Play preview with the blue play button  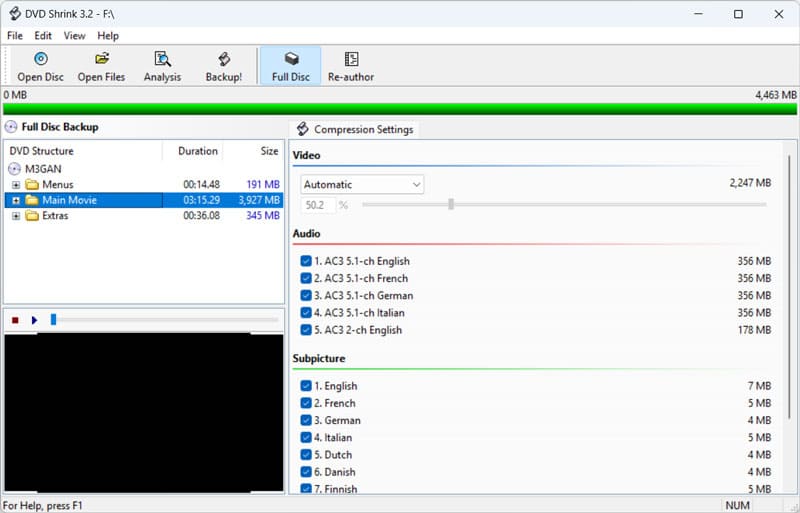pyautogui.click(x=34, y=320)
